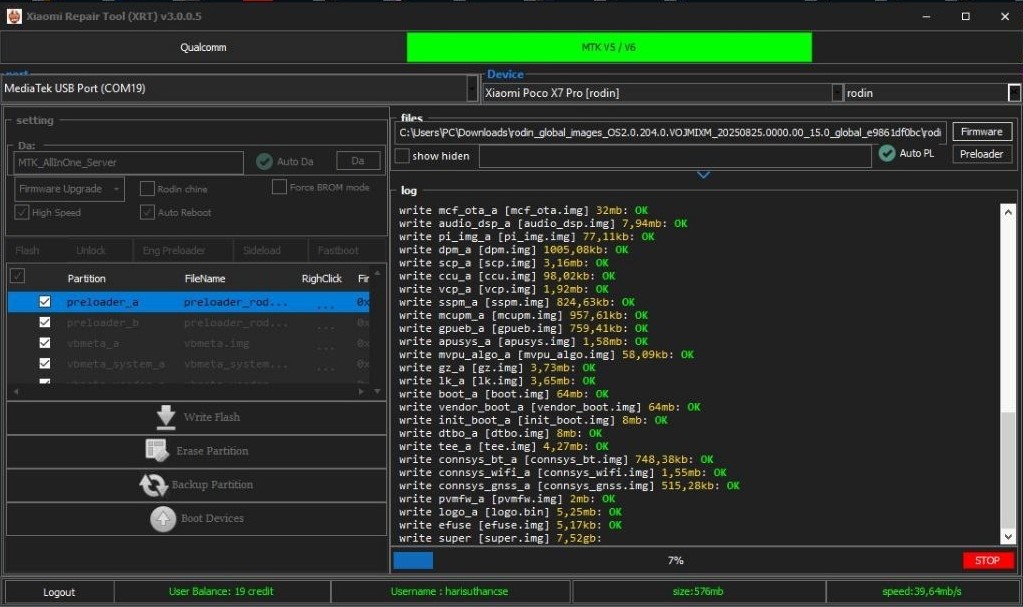Select the MTK V5 / V6 tab
1023x607 pixels.
coord(608,47)
